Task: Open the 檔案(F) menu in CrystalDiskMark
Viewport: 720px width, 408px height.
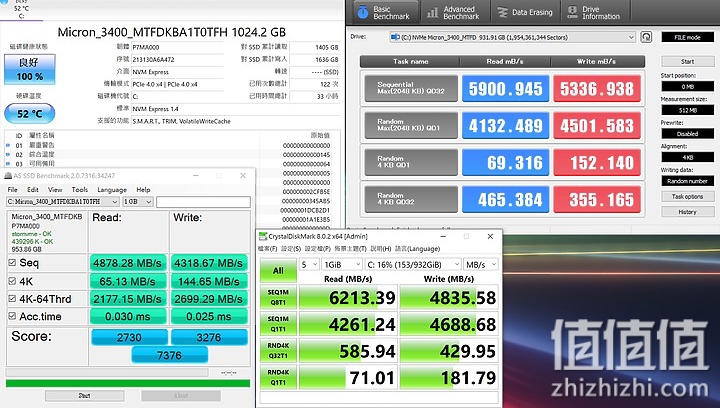Action: [267, 249]
